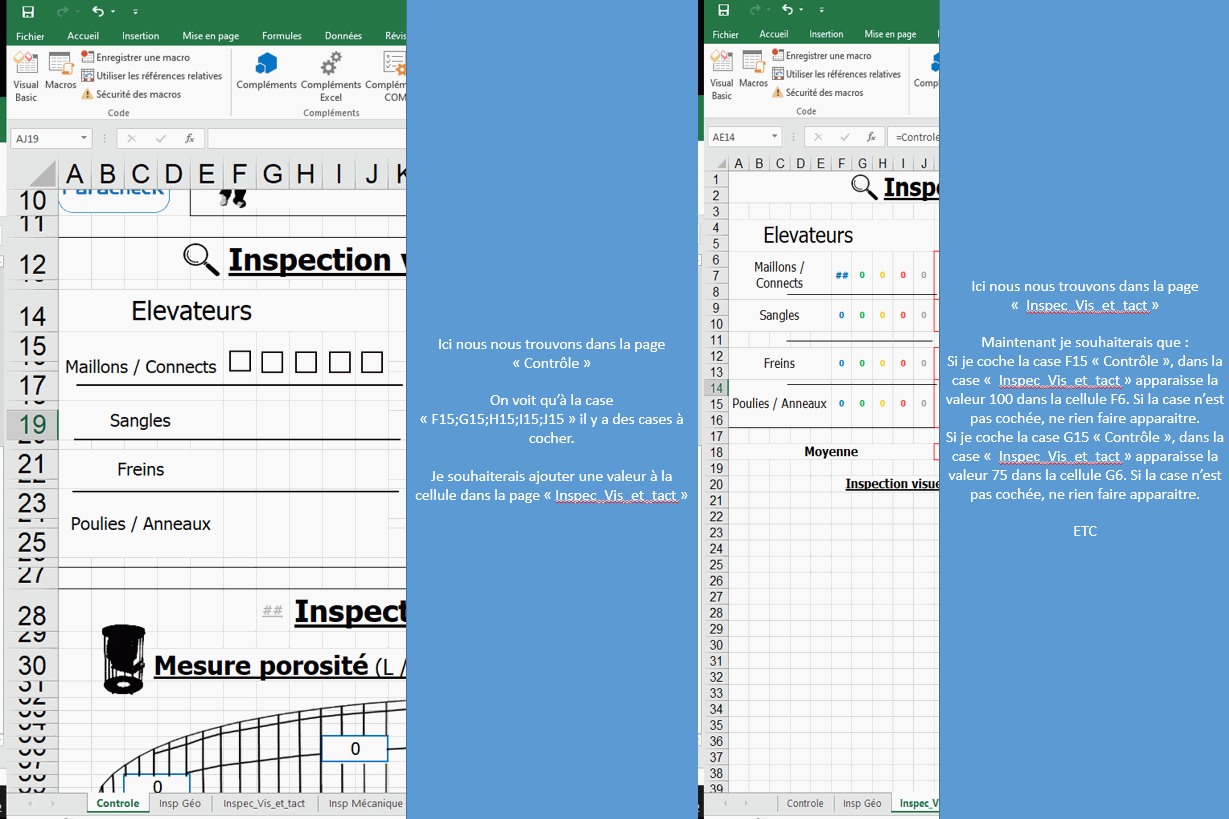Open the Macros list in the left window
This screenshot has width=1229, height=819.
(x=61, y=72)
